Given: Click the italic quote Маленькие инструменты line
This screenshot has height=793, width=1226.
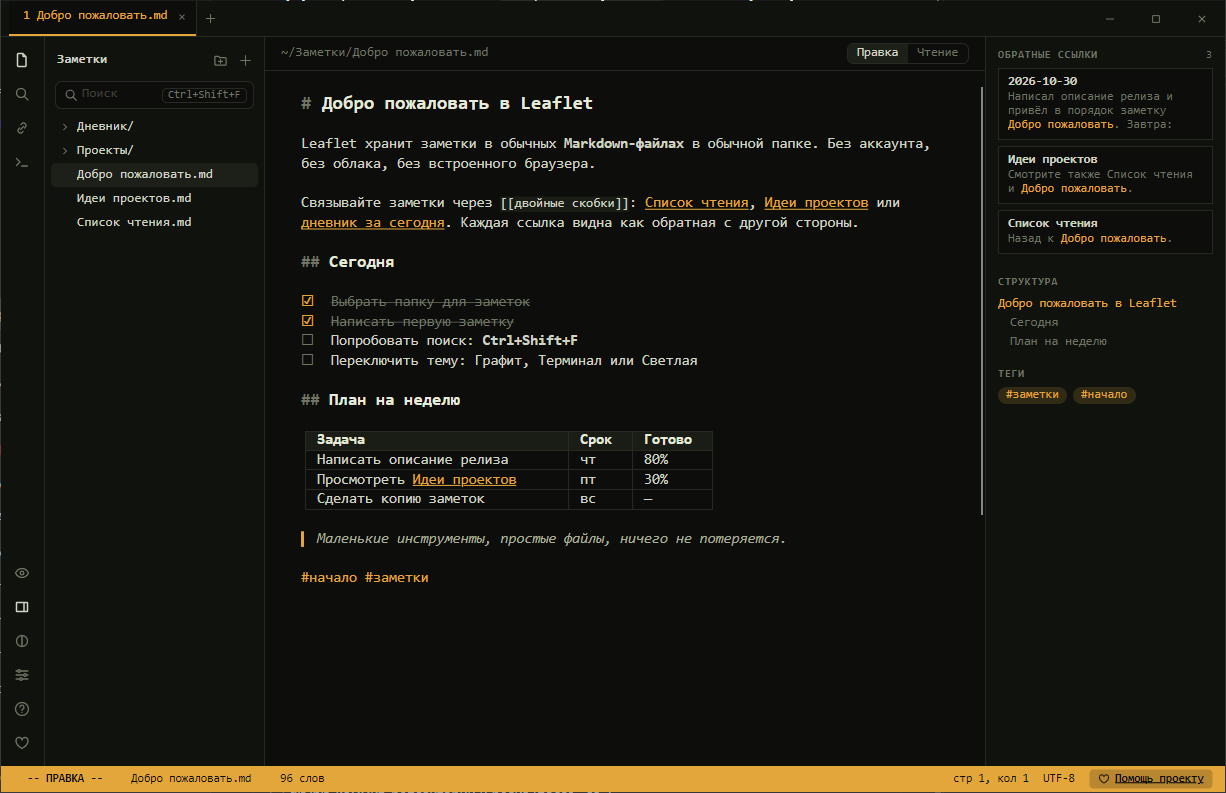Looking at the screenshot, I should 551,539.
